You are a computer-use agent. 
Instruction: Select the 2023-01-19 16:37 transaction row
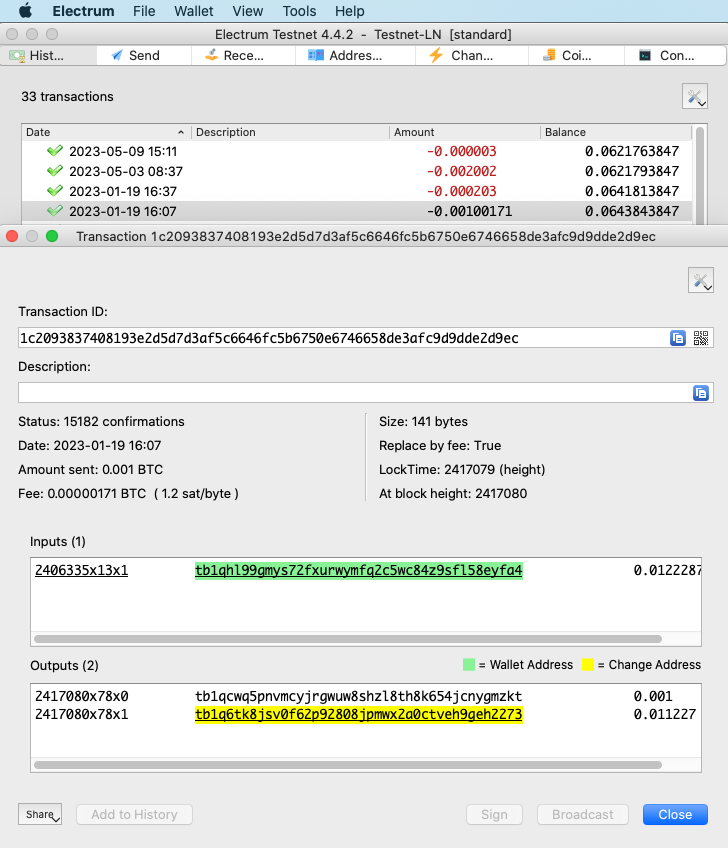click(x=357, y=191)
